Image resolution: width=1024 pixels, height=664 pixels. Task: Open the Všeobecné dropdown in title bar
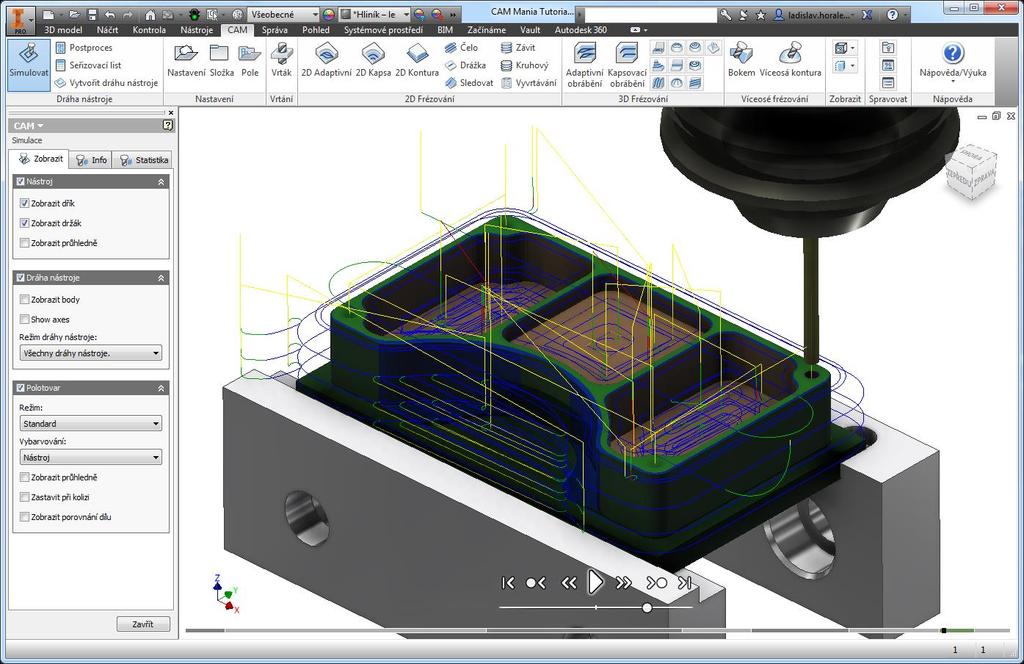283,14
